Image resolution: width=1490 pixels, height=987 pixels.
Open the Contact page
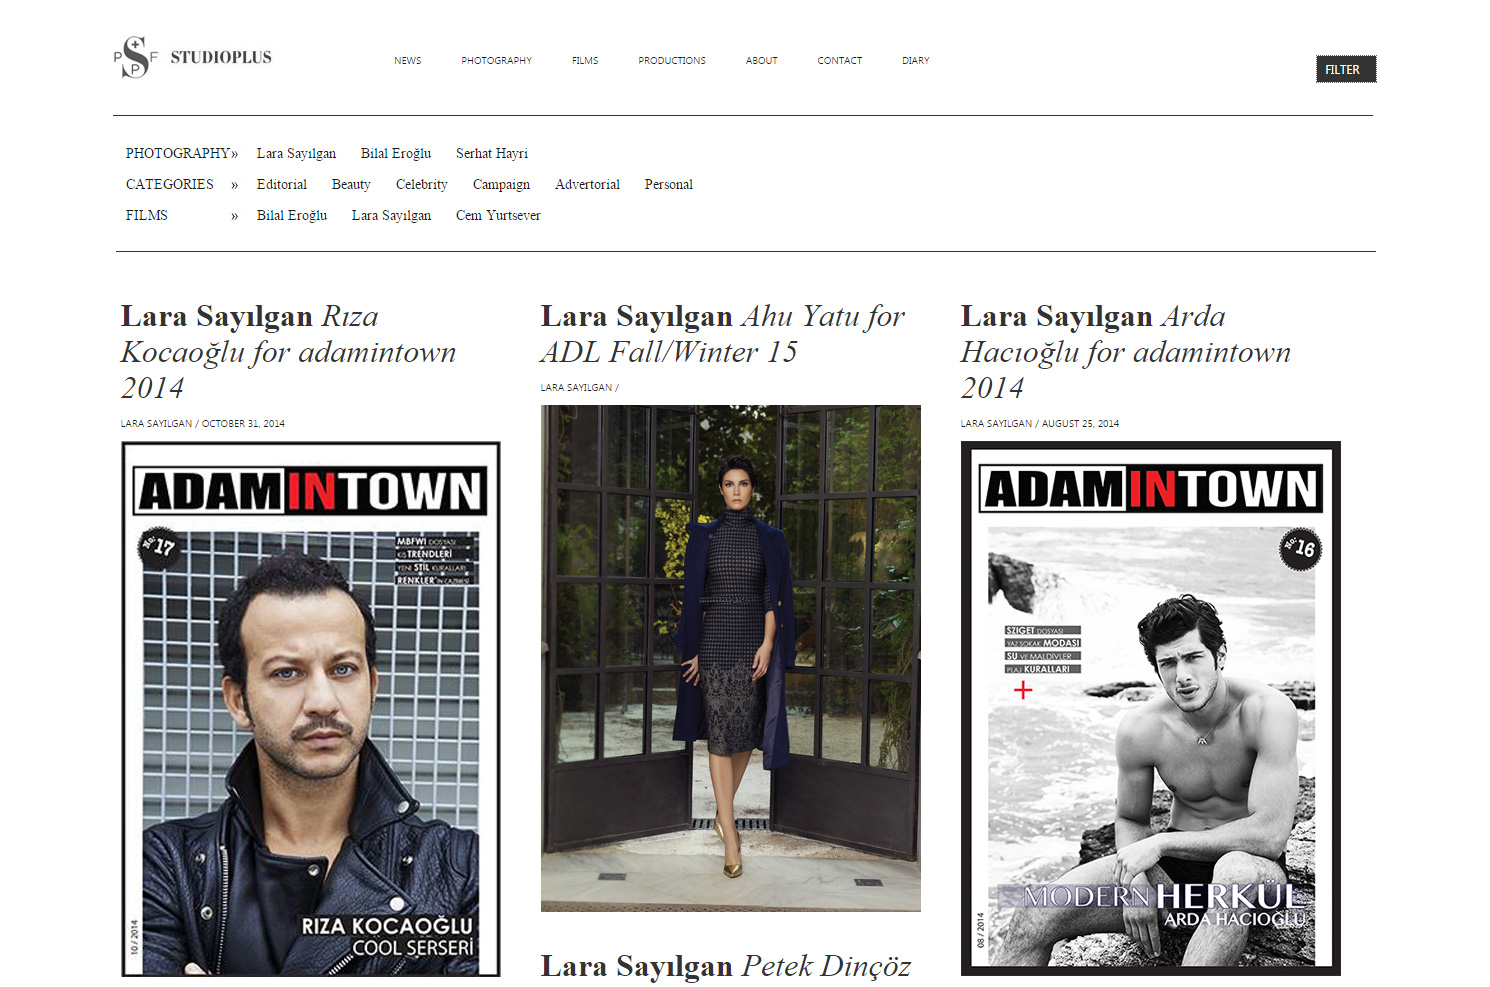click(x=839, y=61)
